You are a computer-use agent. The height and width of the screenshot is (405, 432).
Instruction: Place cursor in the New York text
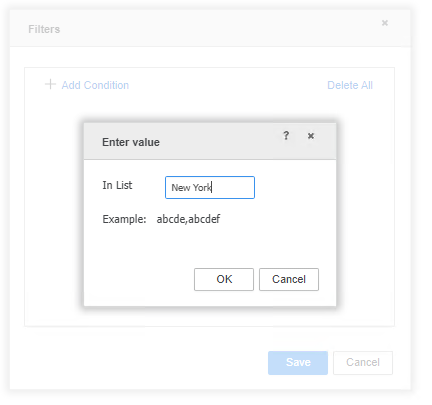[x=191, y=188]
